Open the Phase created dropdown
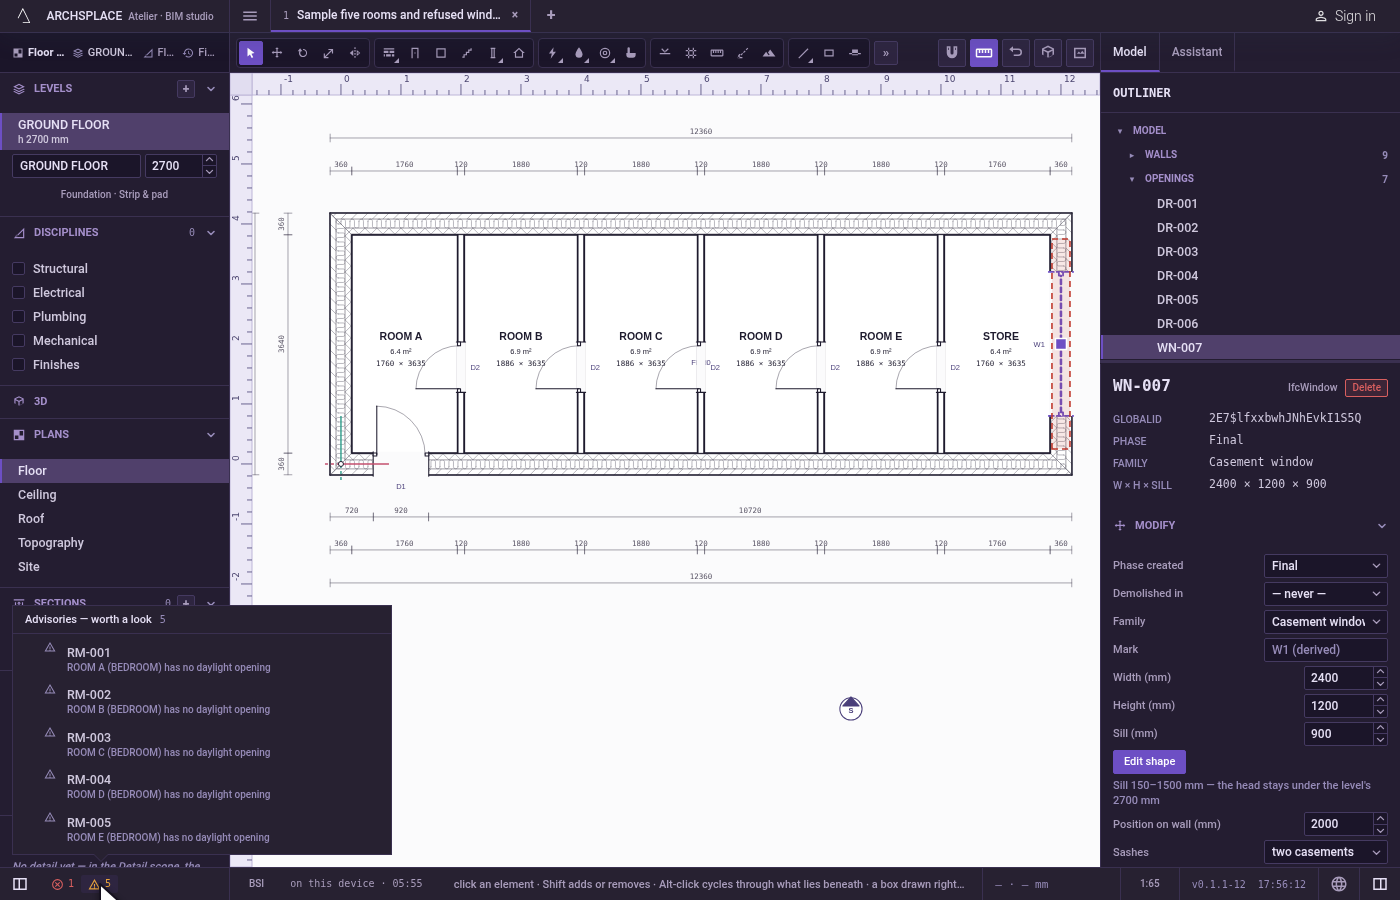 [1326, 566]
